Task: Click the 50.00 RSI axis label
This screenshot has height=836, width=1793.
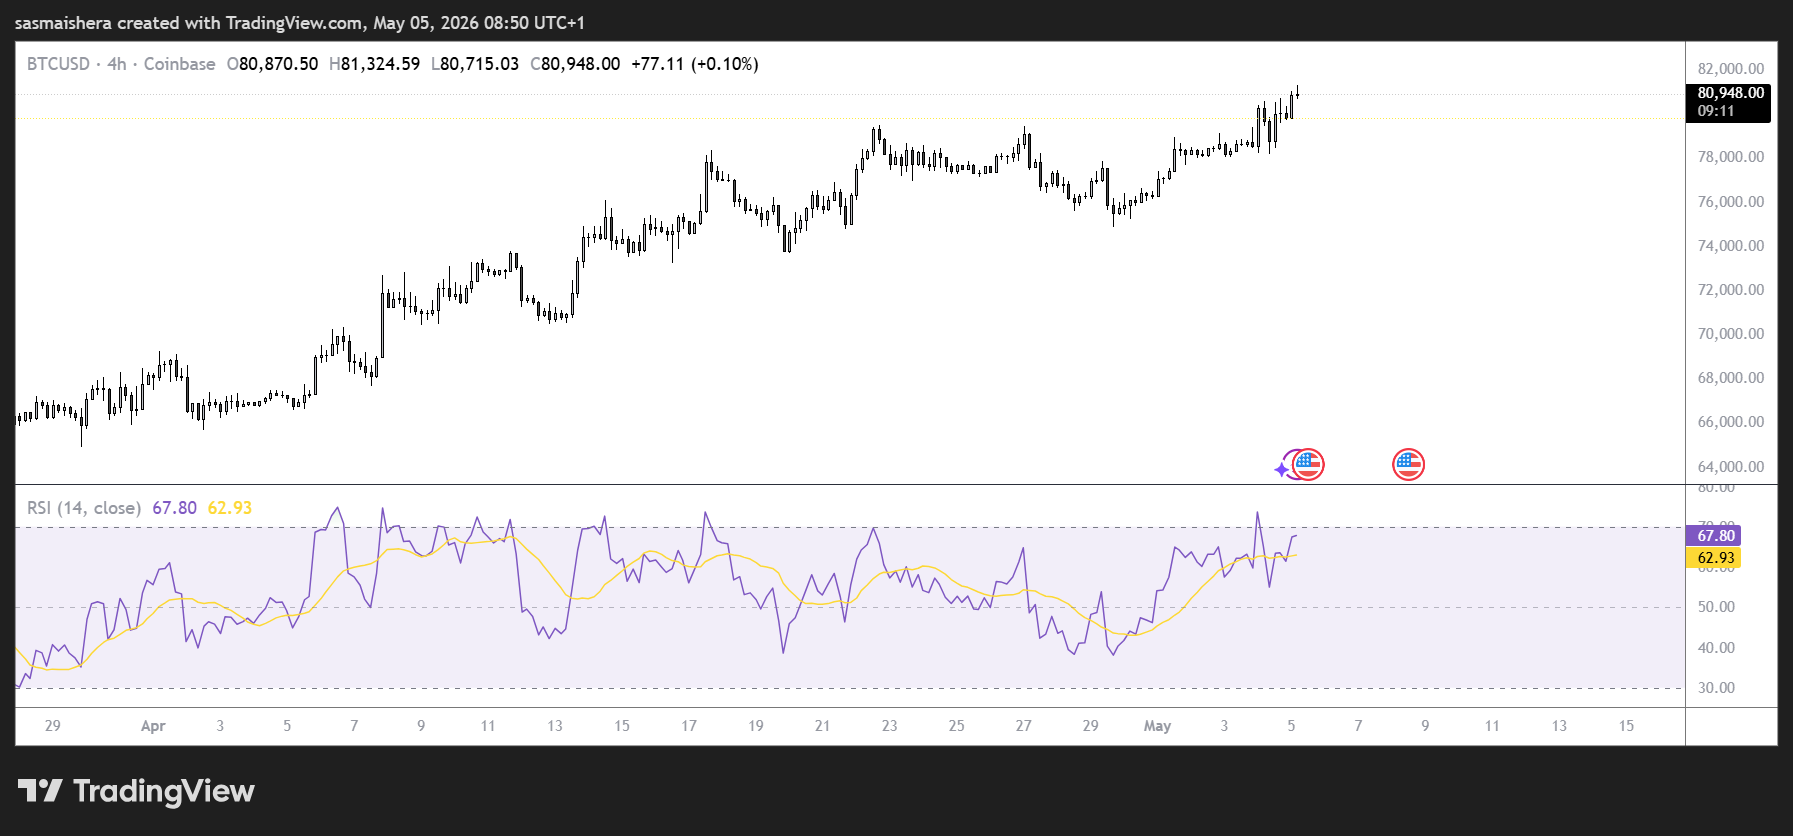Action: [x=1716, y=607]
